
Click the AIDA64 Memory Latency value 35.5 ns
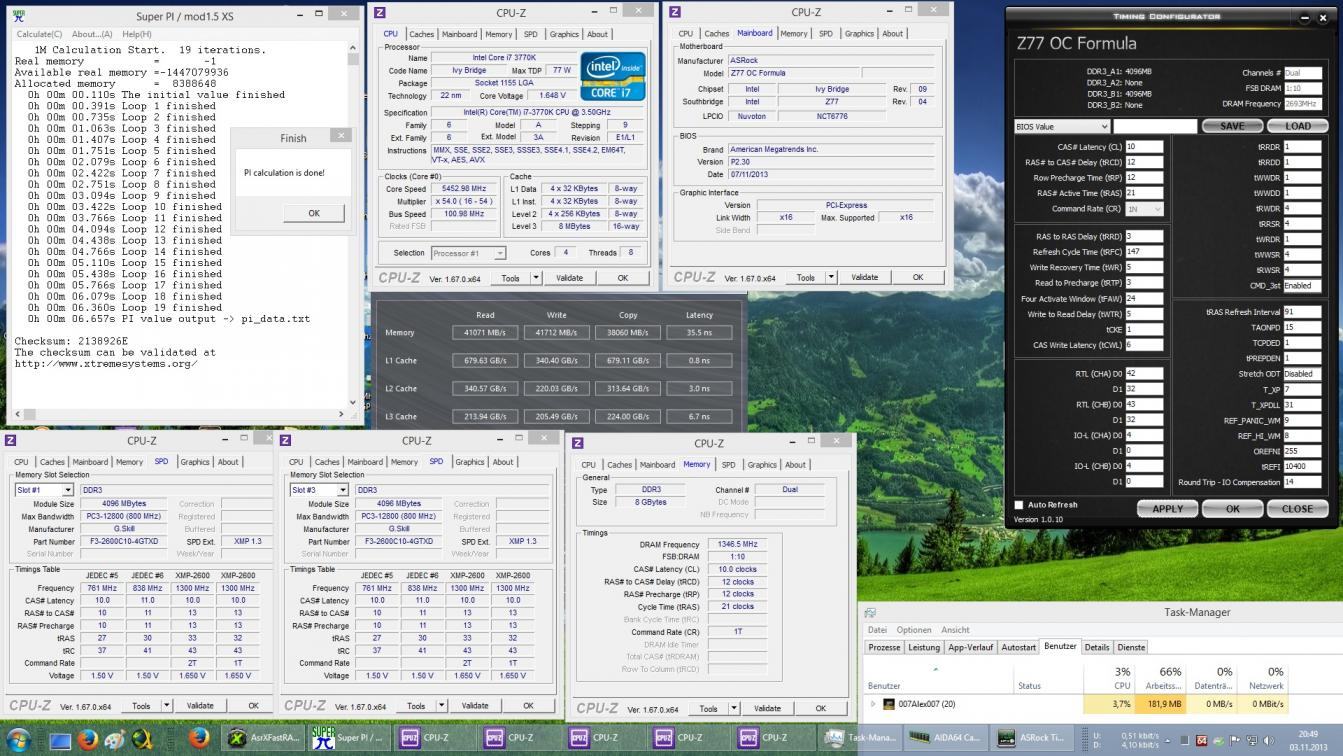(699, 332)
